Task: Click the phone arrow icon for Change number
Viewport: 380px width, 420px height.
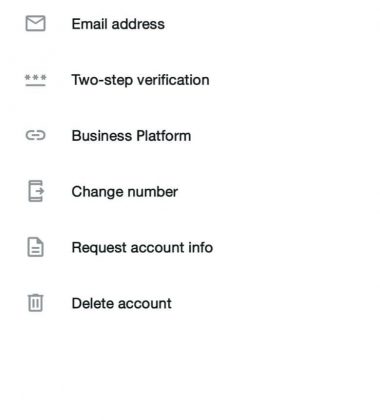Action: [x=36, y=191]
